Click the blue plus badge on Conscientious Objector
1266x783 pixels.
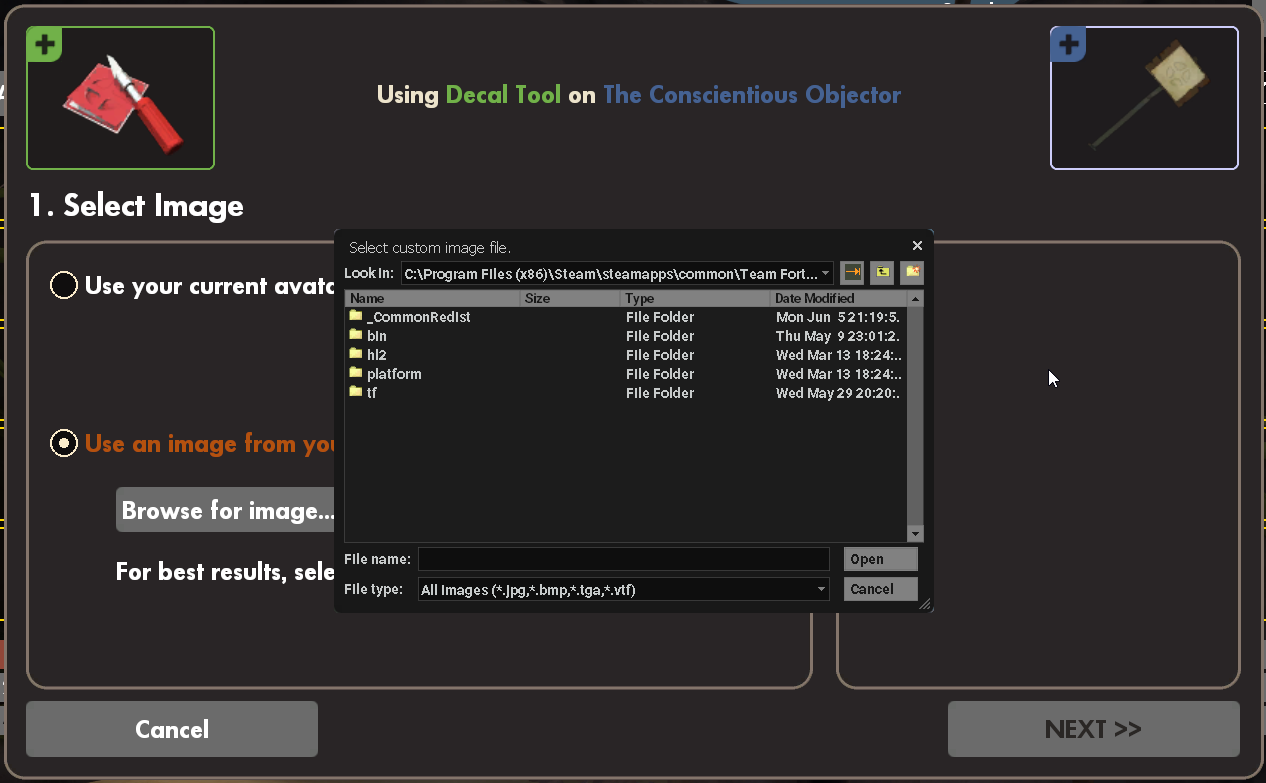click(x=1068, y=44)
